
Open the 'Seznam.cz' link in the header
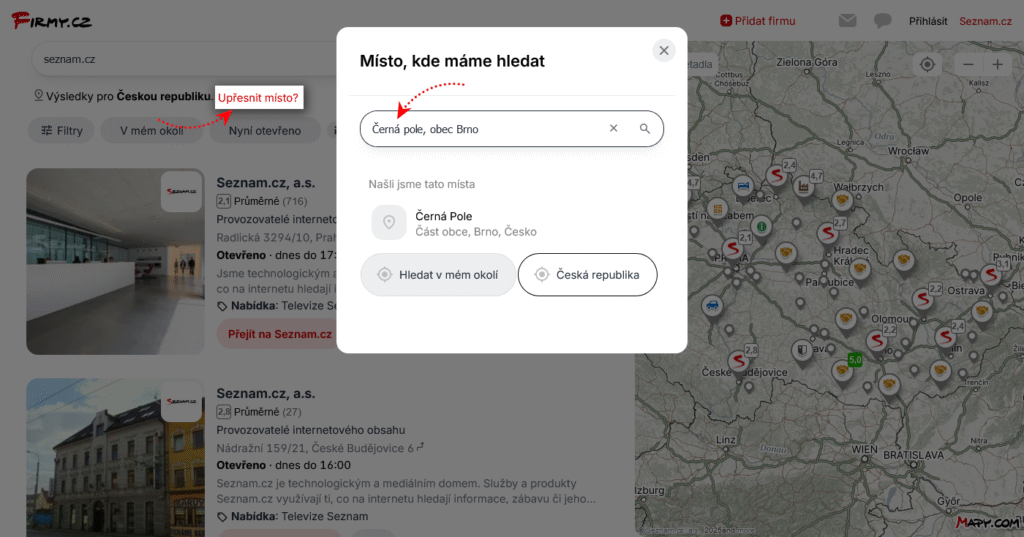(x=985, y=21)
